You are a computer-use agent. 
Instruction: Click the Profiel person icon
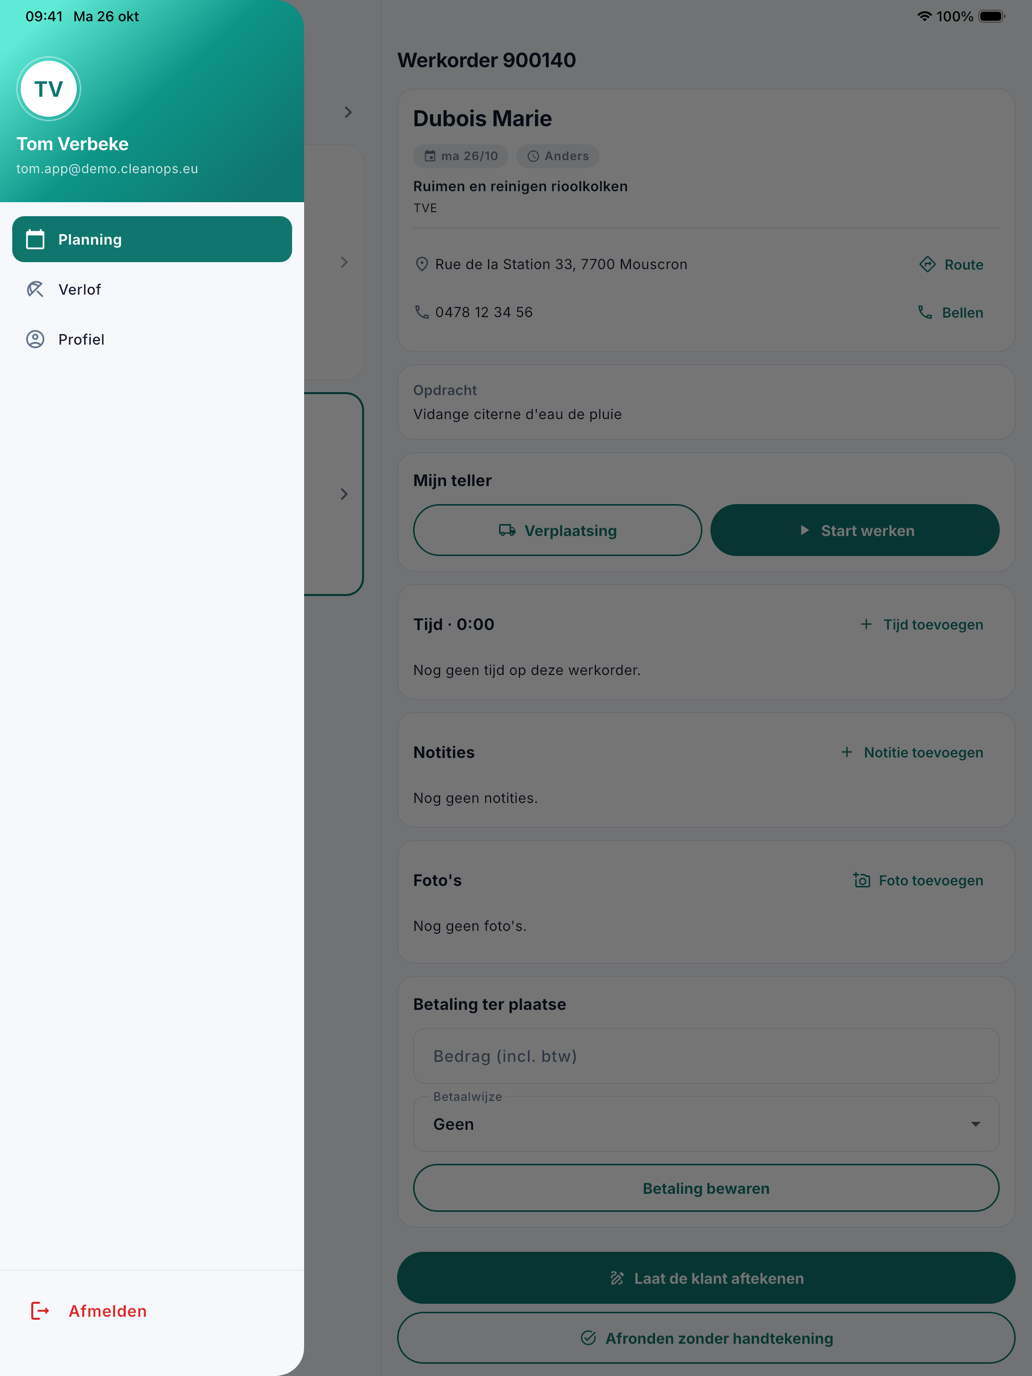pos(35,339)
